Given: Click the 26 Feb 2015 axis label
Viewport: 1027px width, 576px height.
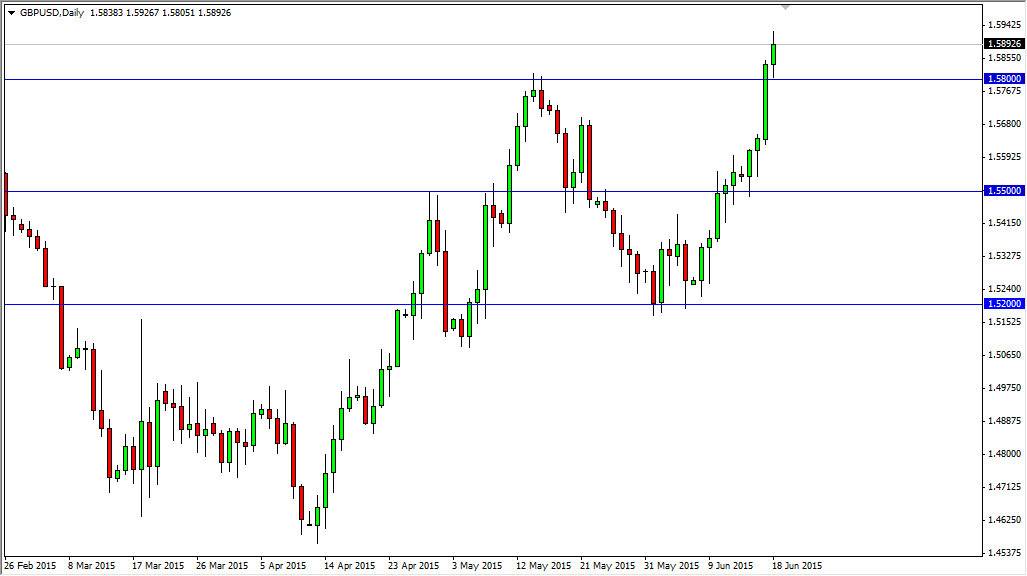Looking at the screenshot, I should click(29, 565).
